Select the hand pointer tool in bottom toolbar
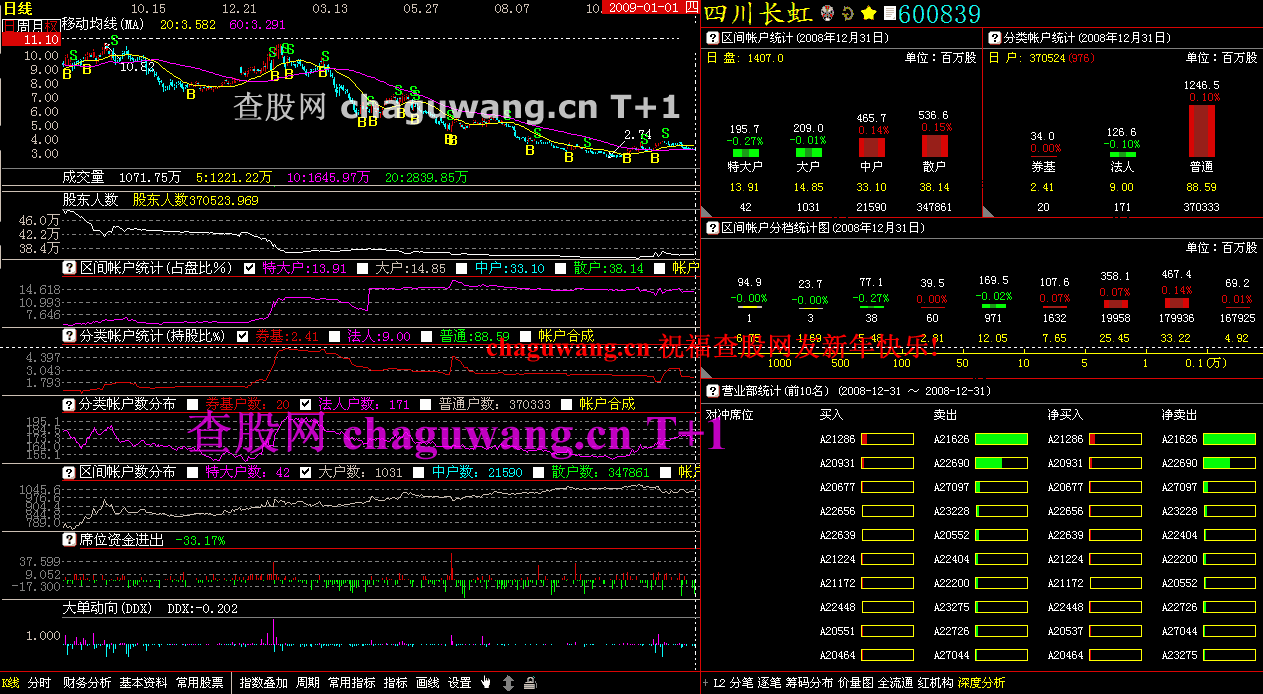1263x694 pixels. tap(486, 683)
